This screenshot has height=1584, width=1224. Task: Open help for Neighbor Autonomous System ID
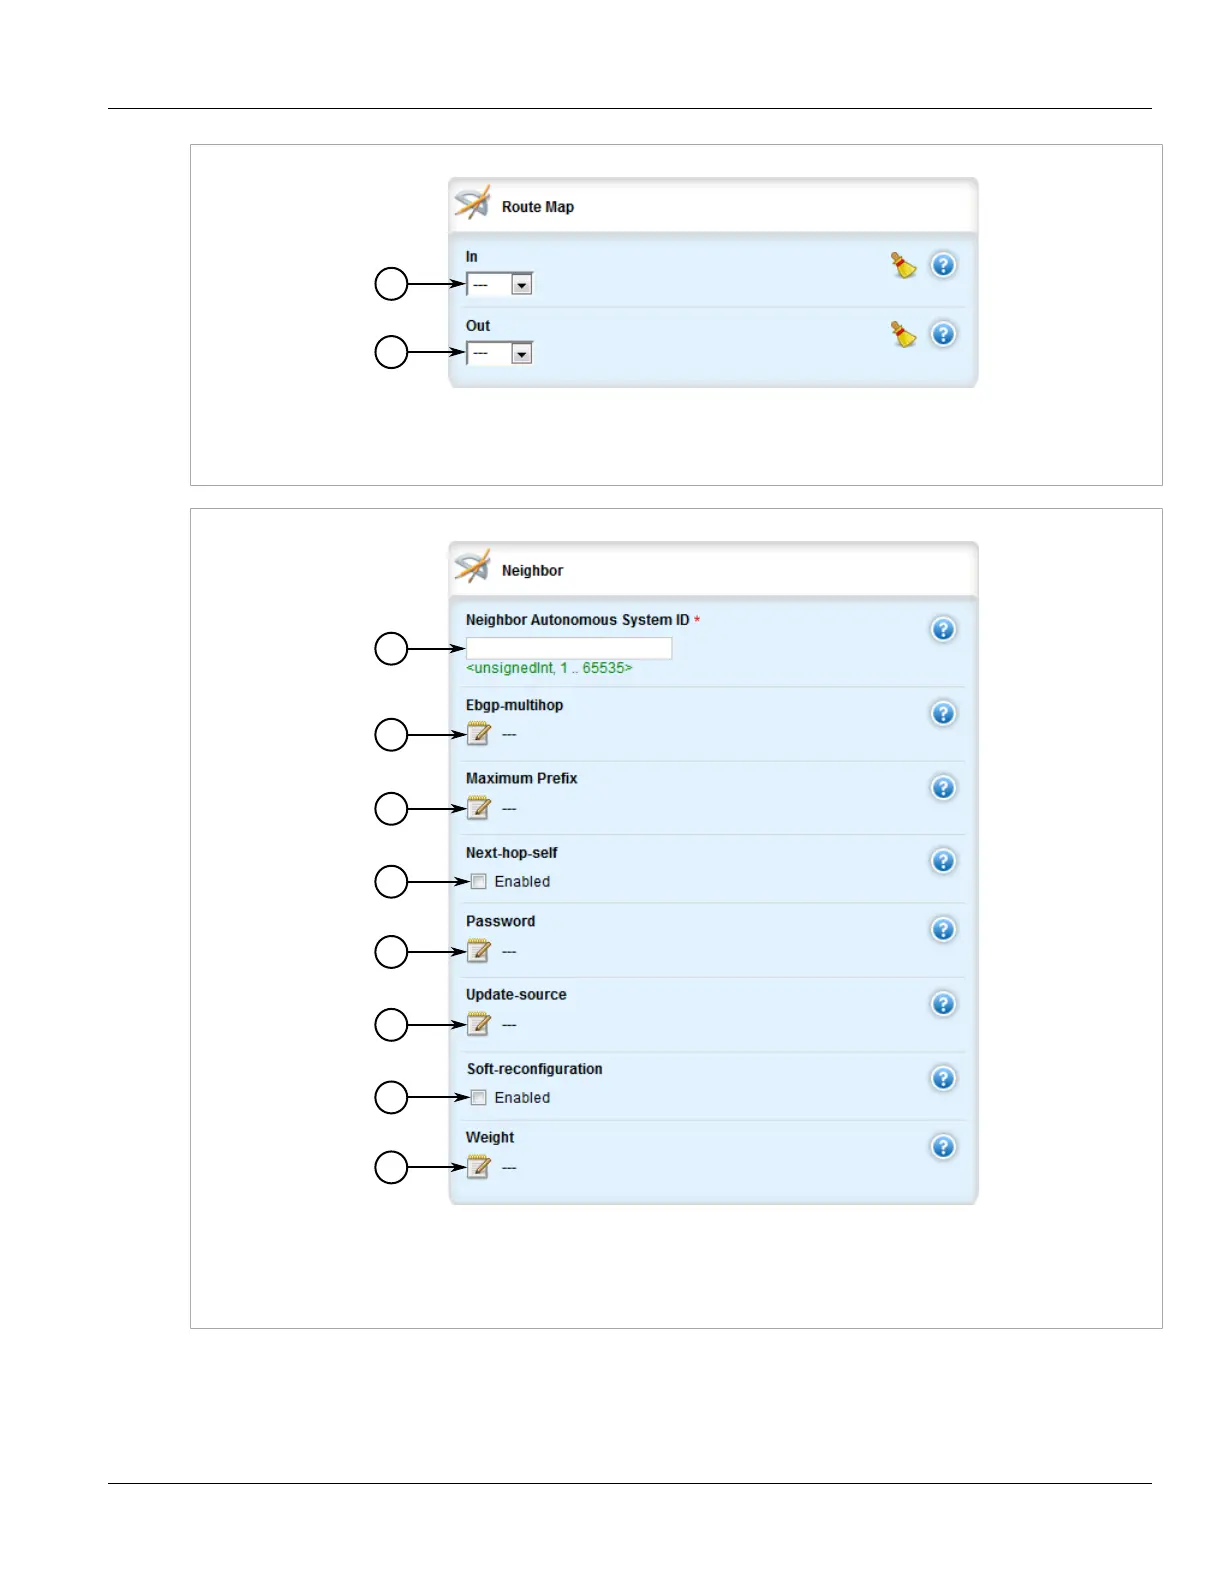pyautogui.click(x=943, y=629)
